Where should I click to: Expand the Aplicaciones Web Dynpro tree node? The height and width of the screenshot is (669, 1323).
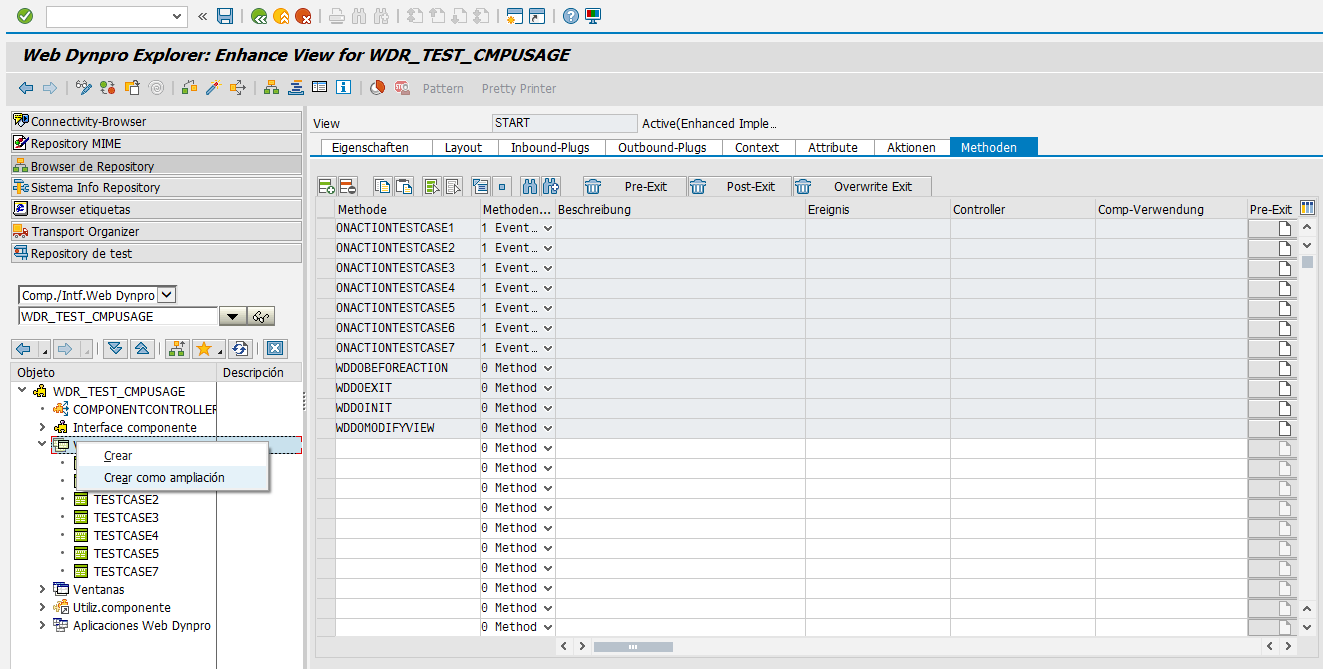pos(42,625)
